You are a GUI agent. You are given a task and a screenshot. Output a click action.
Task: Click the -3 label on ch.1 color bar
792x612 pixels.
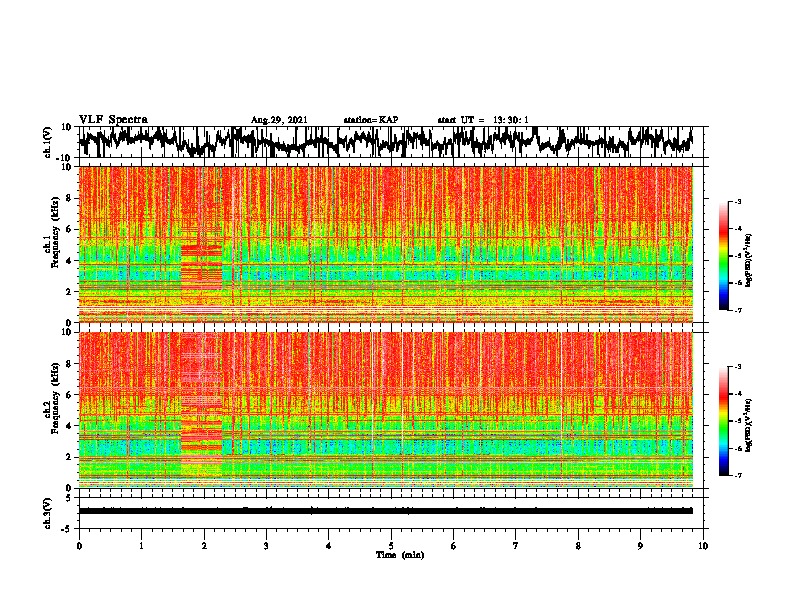[x=738, y=201]
